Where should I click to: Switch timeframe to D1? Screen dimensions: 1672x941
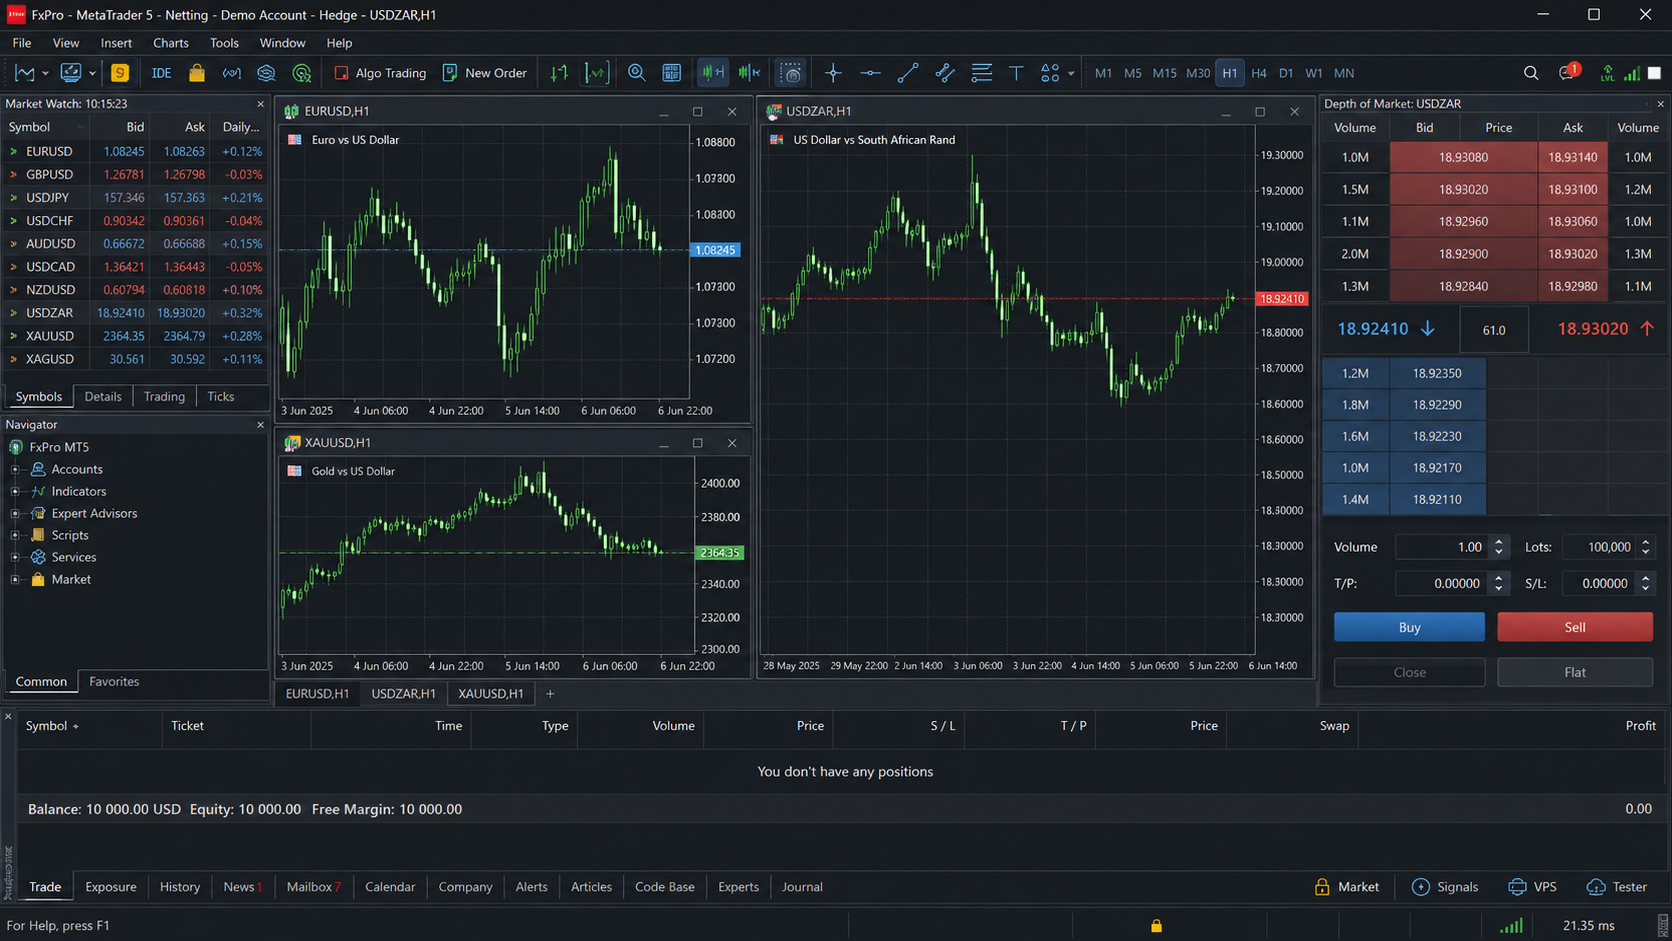click(1286, 73)
